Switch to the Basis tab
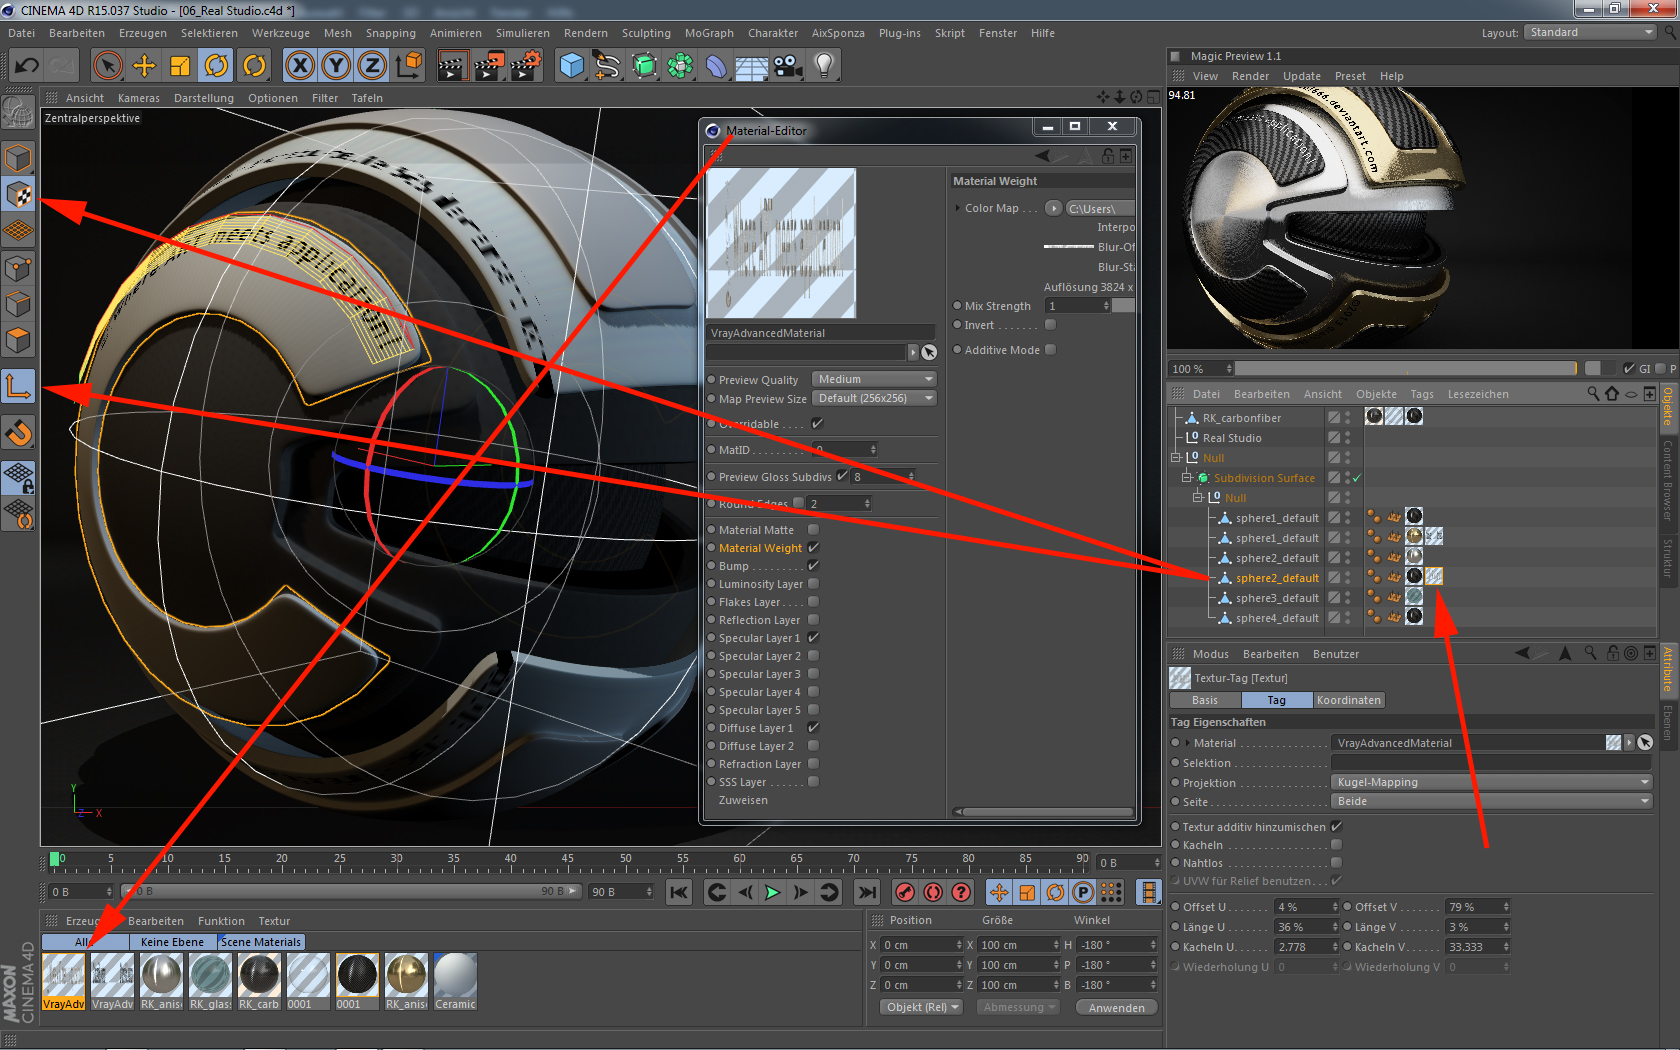1680x1050 pixels. point(1205,700)
